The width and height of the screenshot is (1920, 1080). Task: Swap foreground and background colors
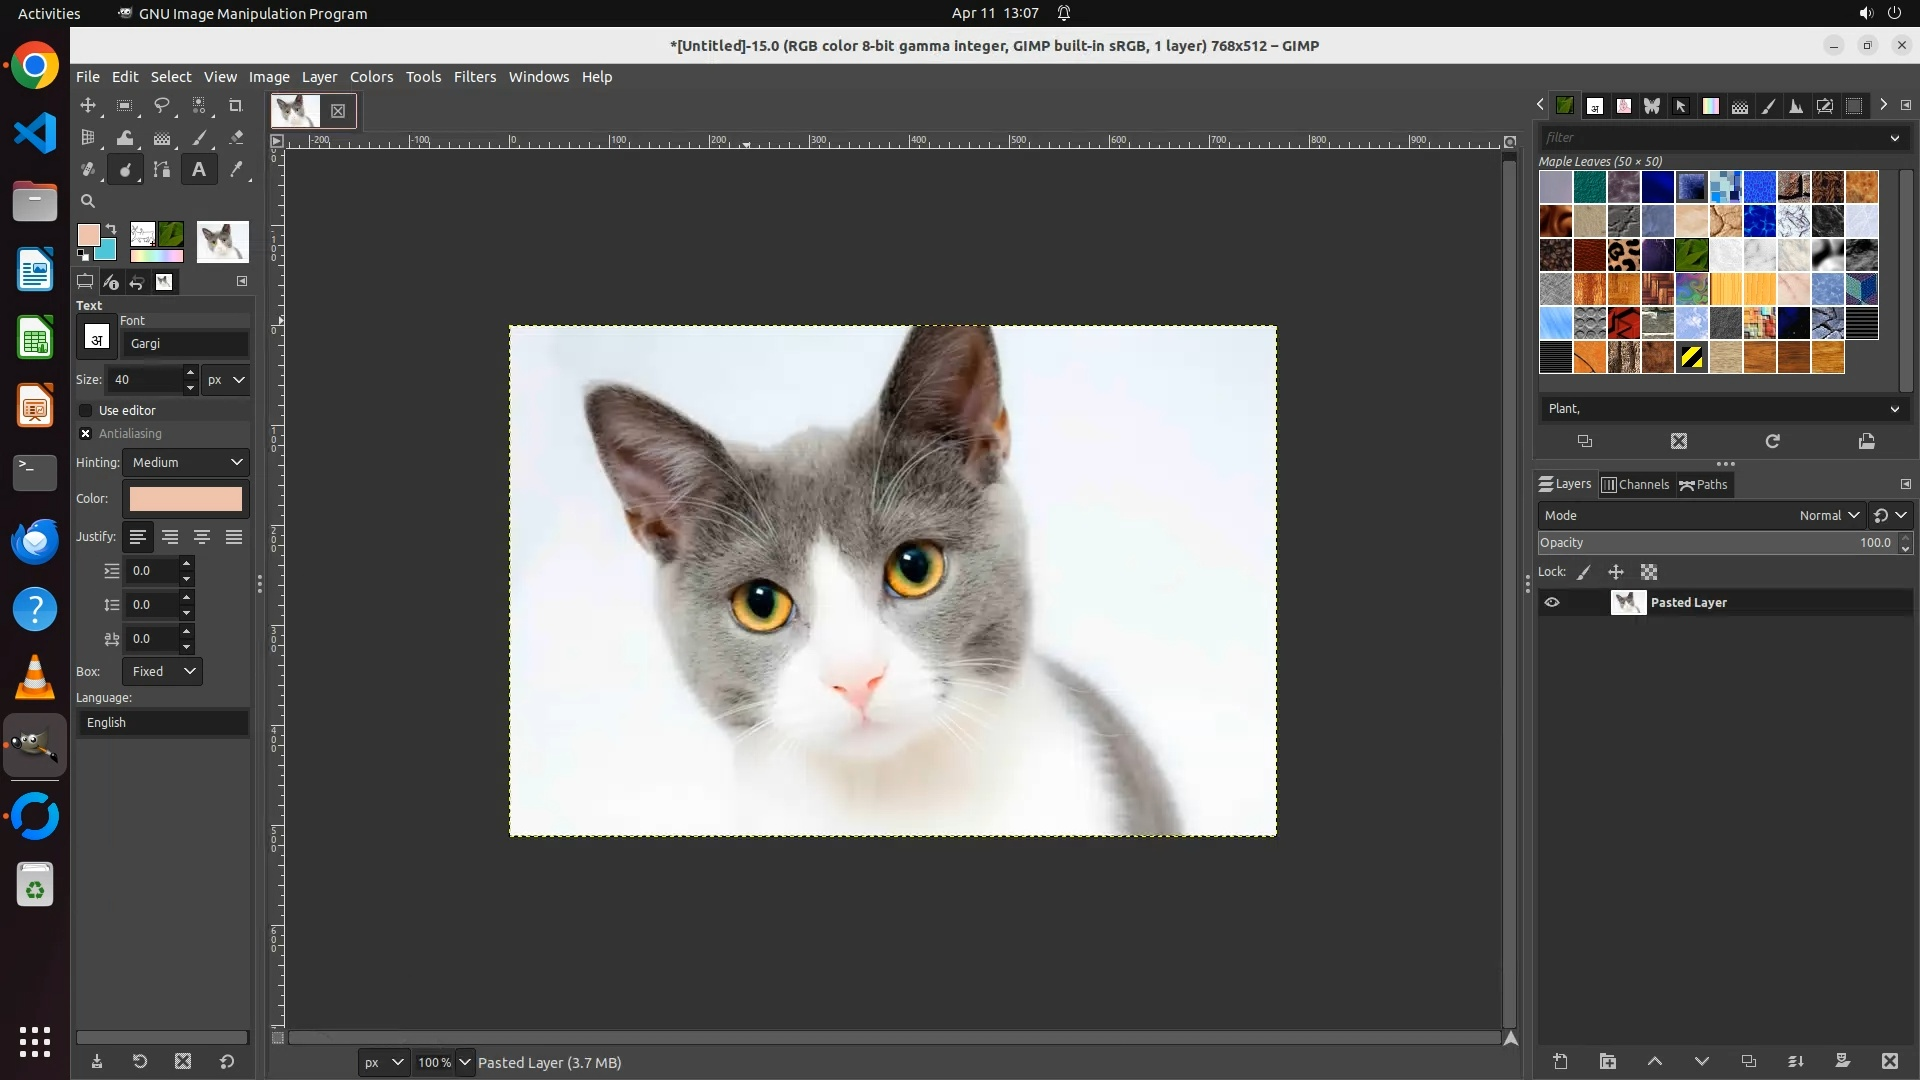pyautogui.click(x=111, y=229)
